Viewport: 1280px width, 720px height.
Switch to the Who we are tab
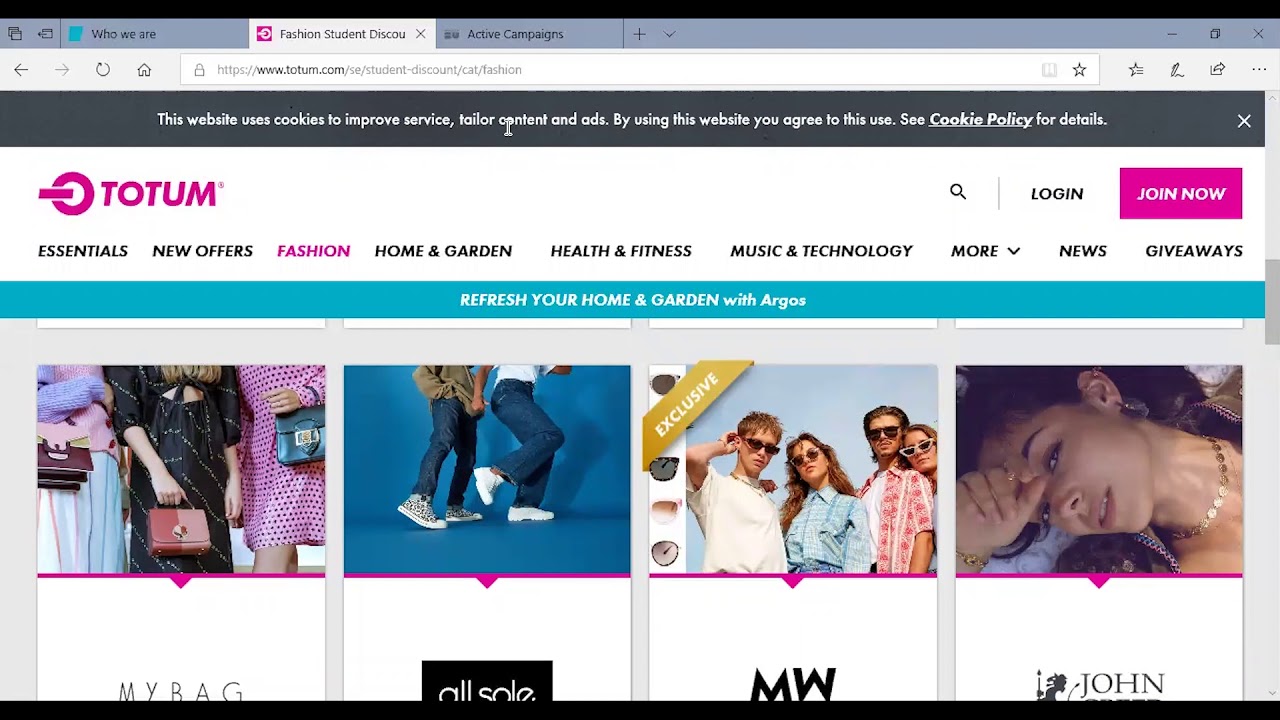[154, 34]
